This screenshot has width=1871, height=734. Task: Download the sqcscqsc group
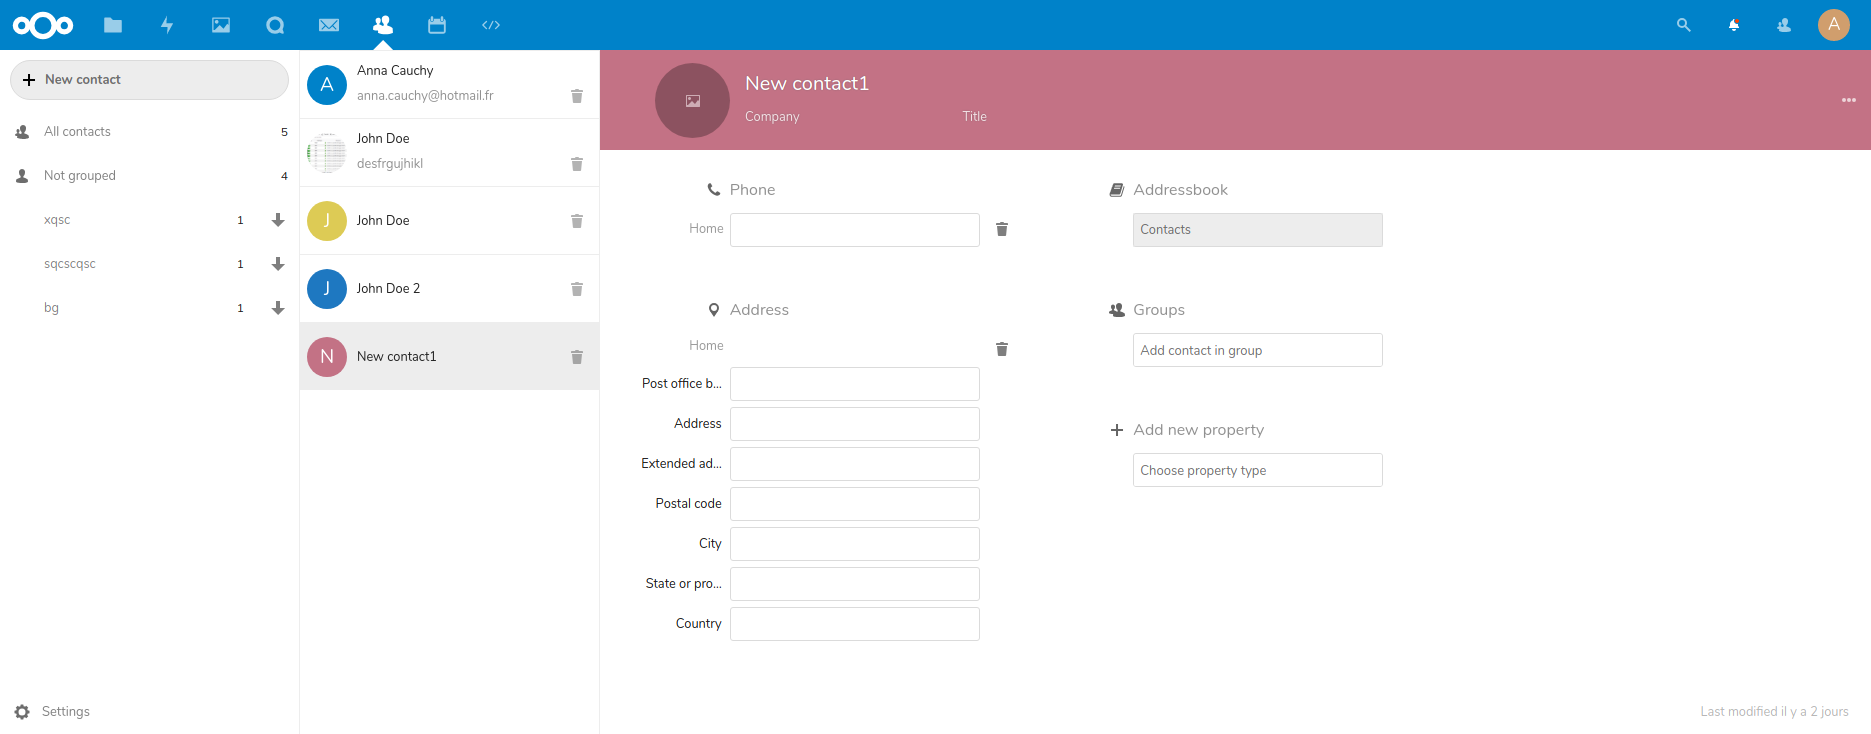pyautogui.click(x=278, y=264)
